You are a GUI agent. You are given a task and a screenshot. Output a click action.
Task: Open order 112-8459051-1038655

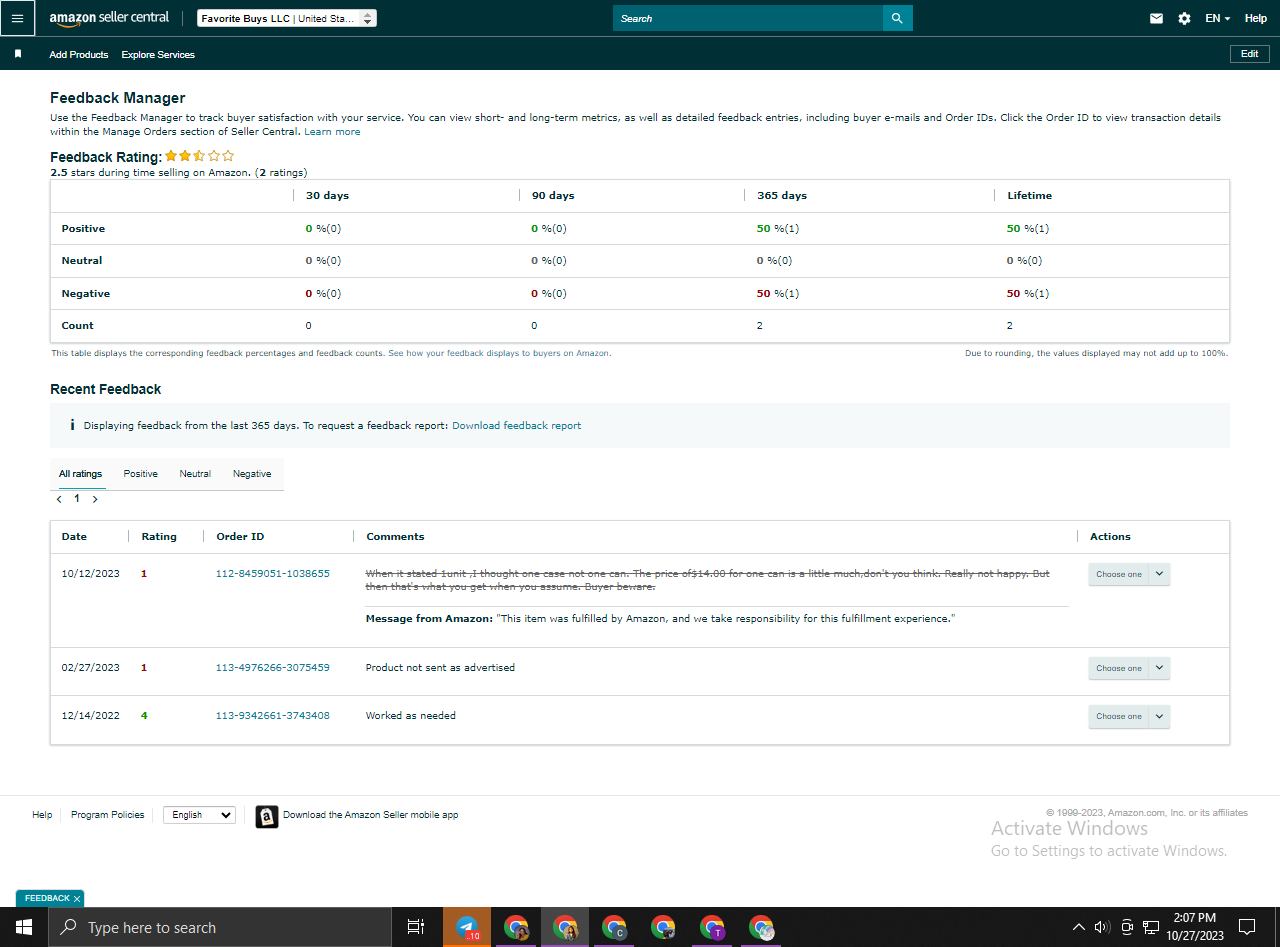(273, 574)
